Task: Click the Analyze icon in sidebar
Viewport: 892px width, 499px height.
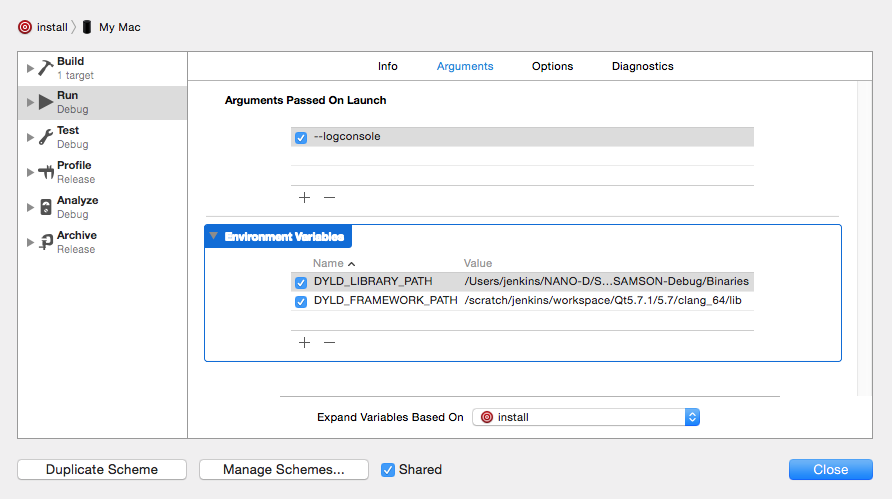Action: point(46,207)
